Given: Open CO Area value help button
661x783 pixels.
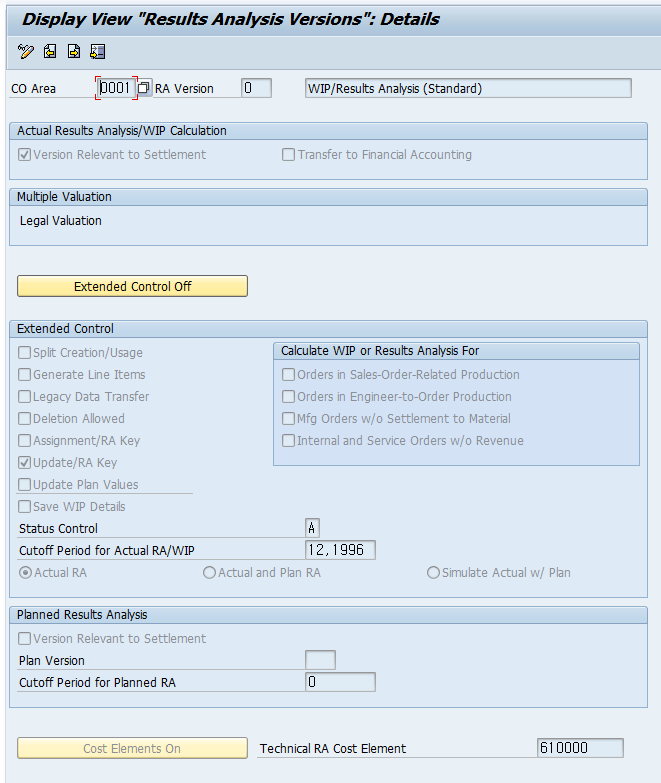Looking at the screenshot, I should point(144,88).
